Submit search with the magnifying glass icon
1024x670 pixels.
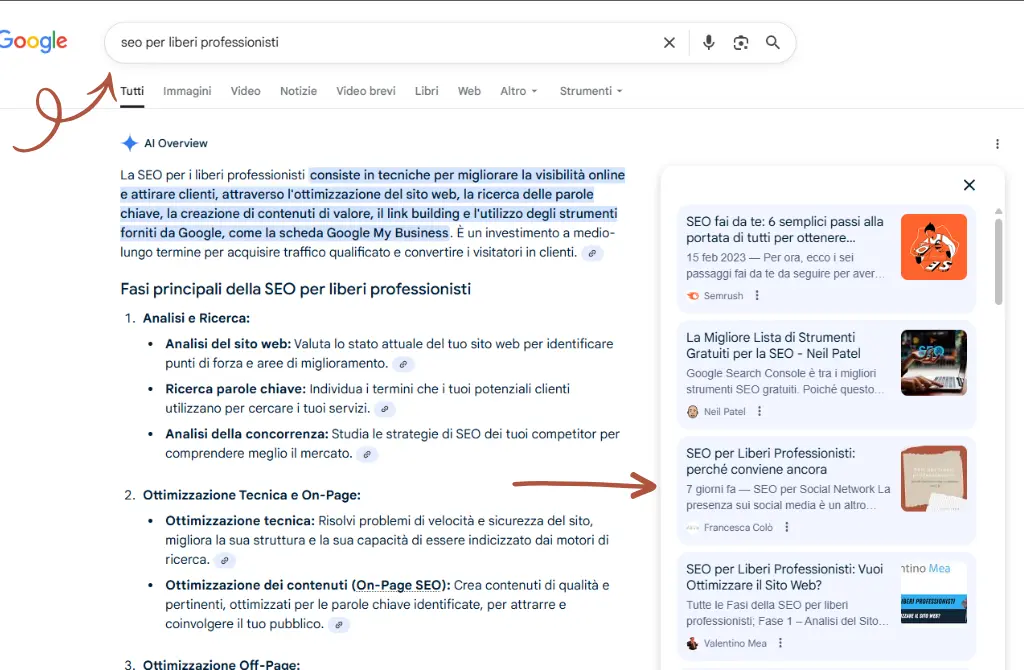(773, 42)
